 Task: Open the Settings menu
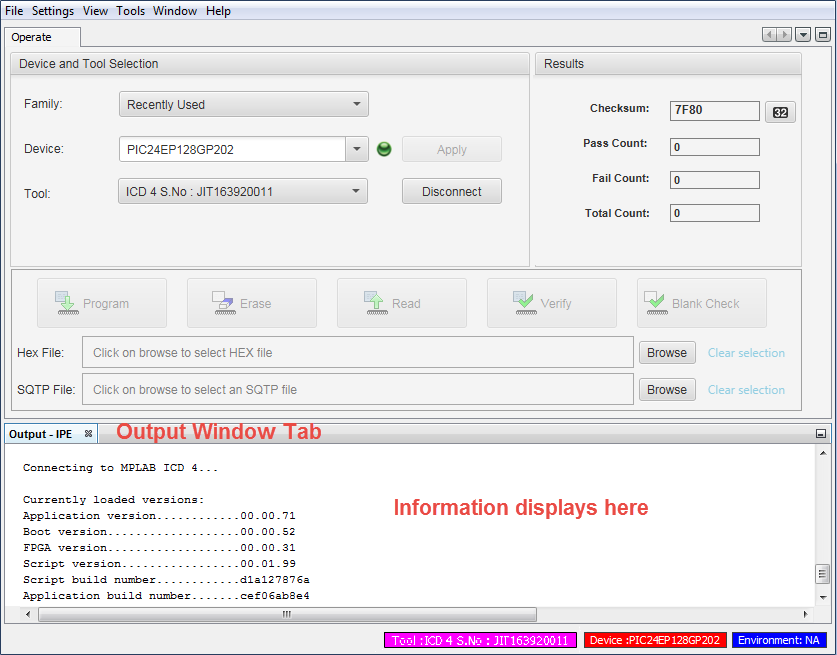click(x=53, y=11)
